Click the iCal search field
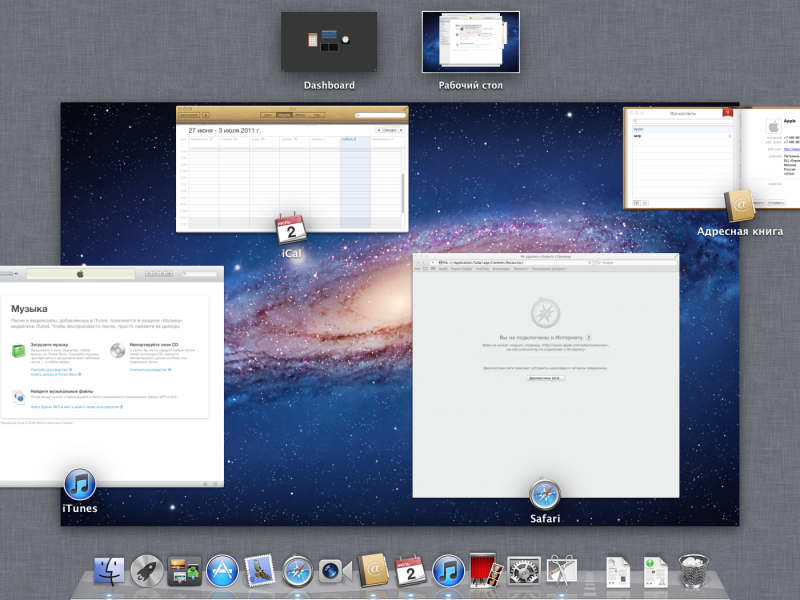The height and width of the screenshot is (600, 800). point(380,115)
